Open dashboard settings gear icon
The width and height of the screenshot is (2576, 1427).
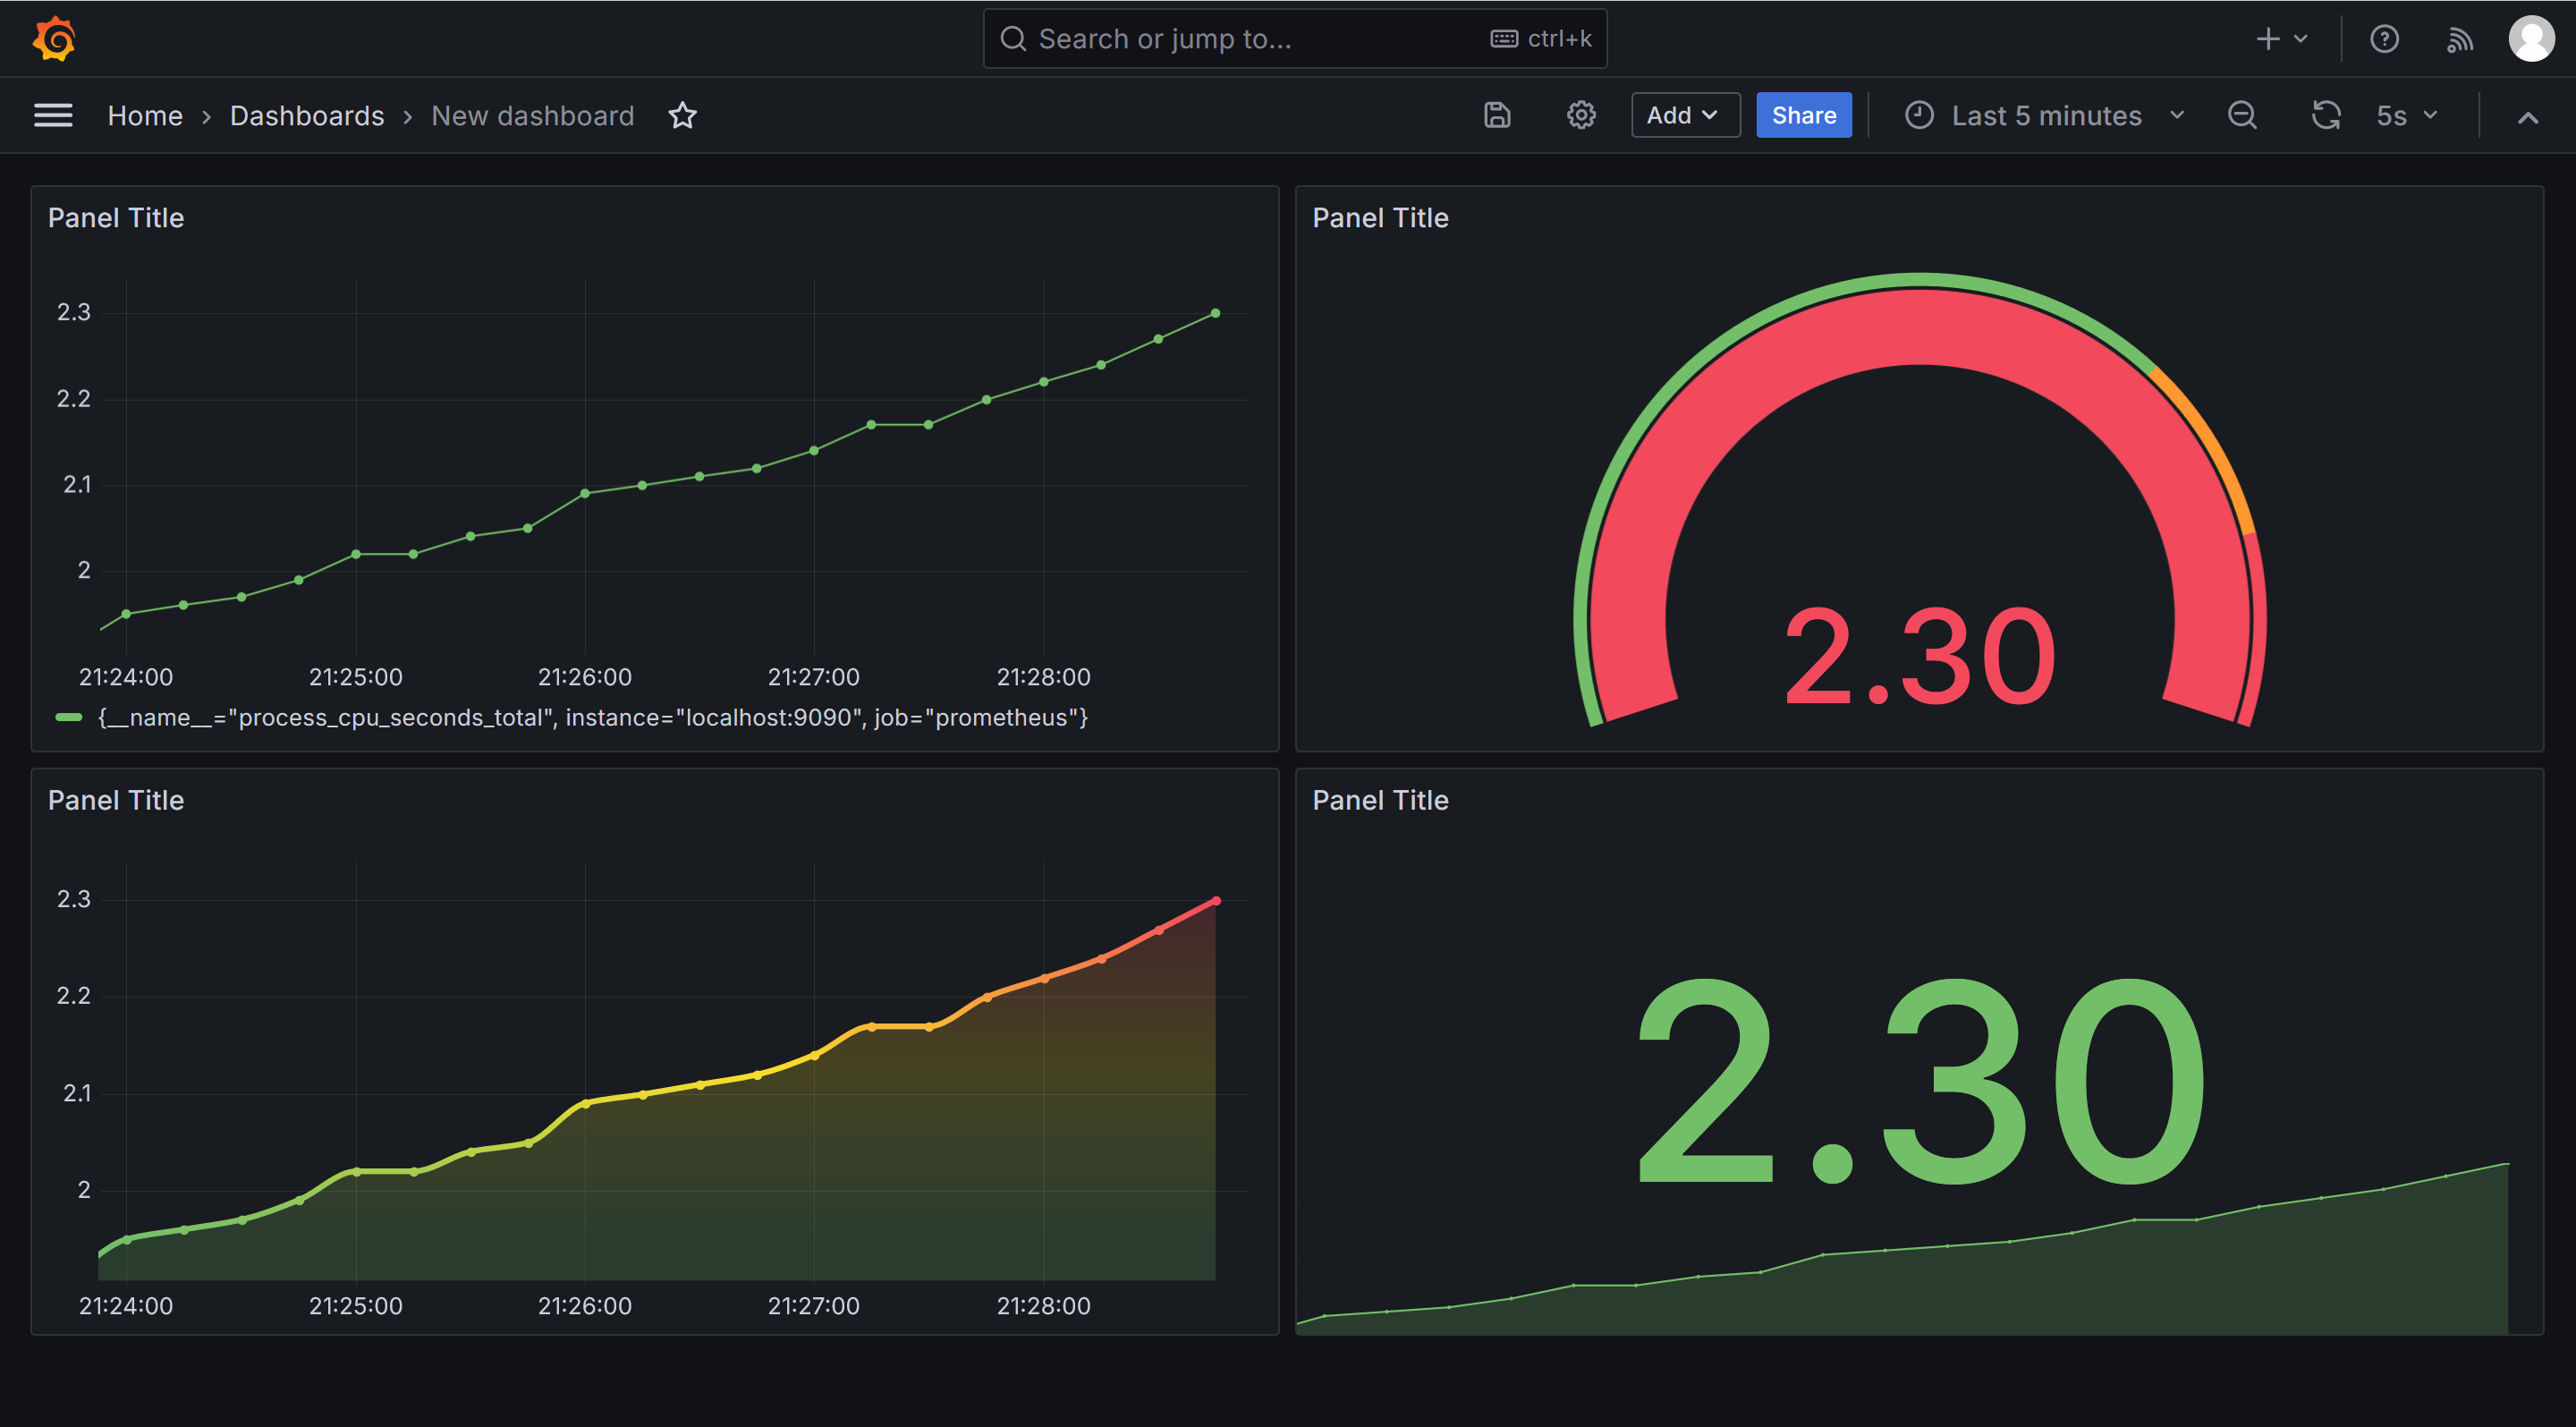[x=1580, y=116]
